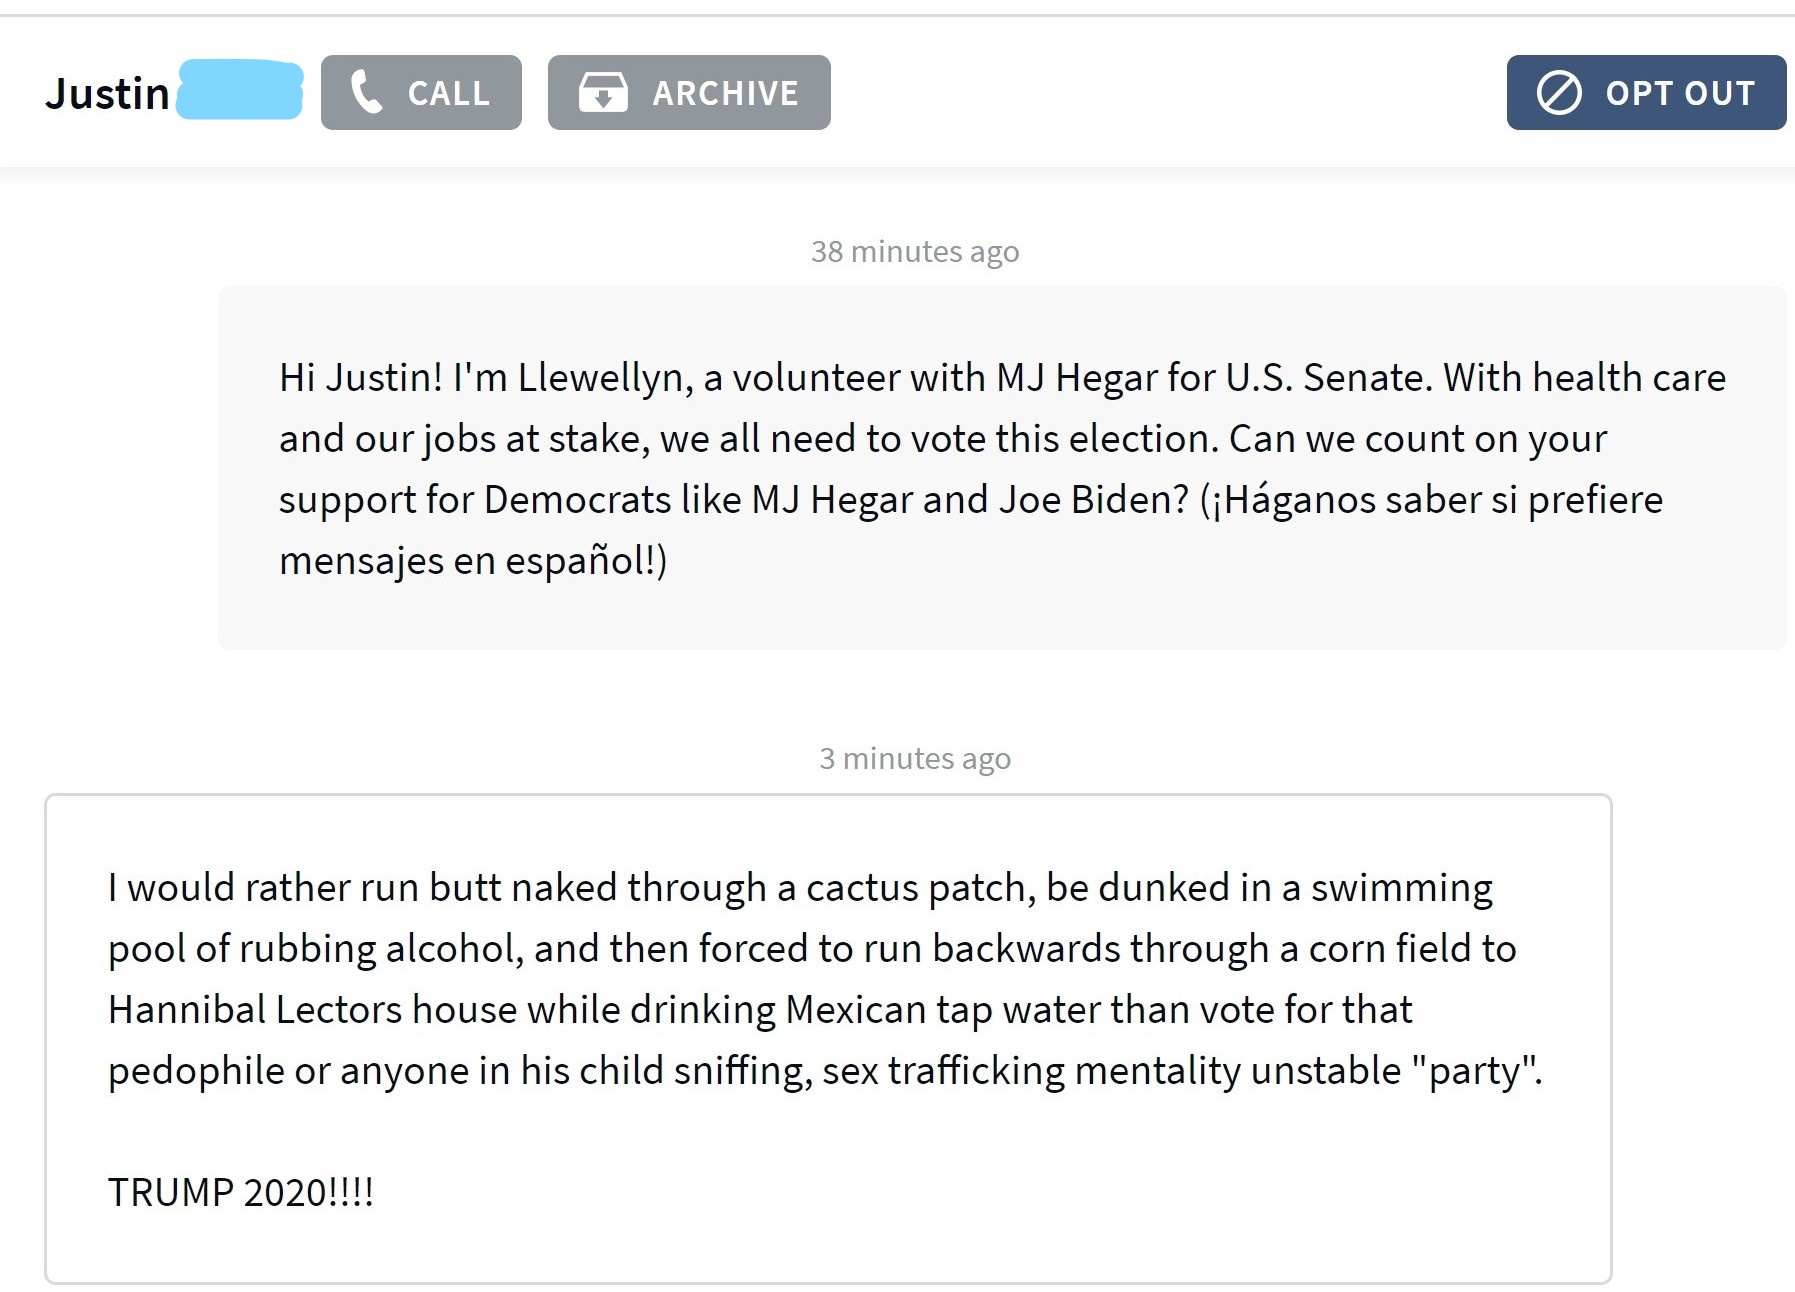Viewport: 1795px width, 1292px height.
Task: Click the "Hannibal Lectors house" phrase
Action: coord(313,1010)
